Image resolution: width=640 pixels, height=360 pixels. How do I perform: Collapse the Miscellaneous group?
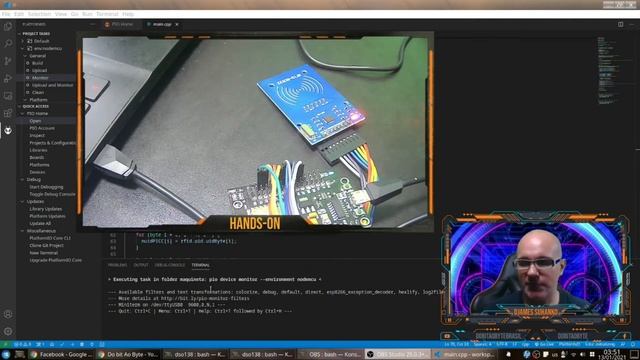point(23,231)
